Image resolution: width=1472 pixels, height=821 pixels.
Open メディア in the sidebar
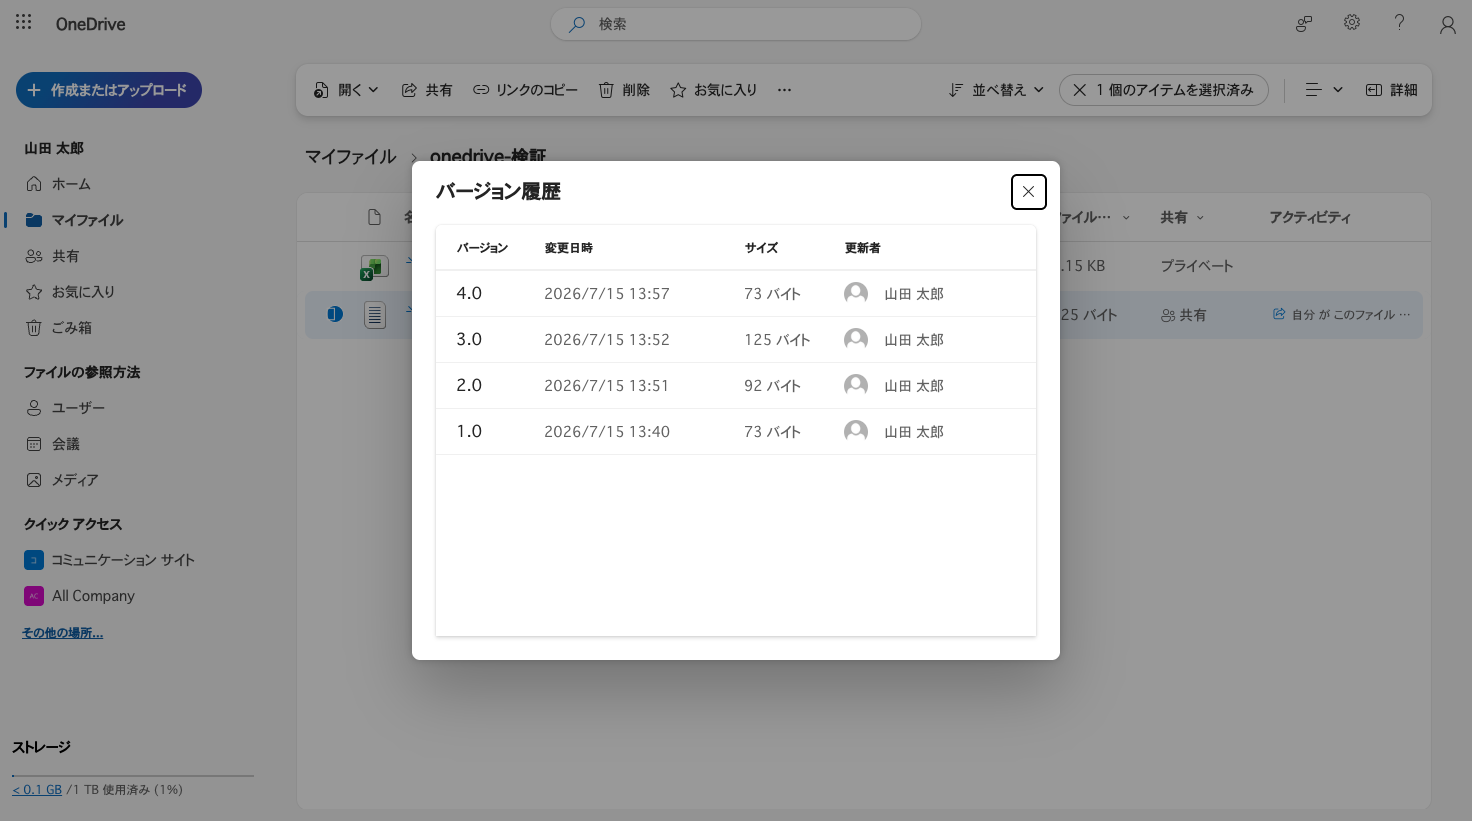click(62, 480)
